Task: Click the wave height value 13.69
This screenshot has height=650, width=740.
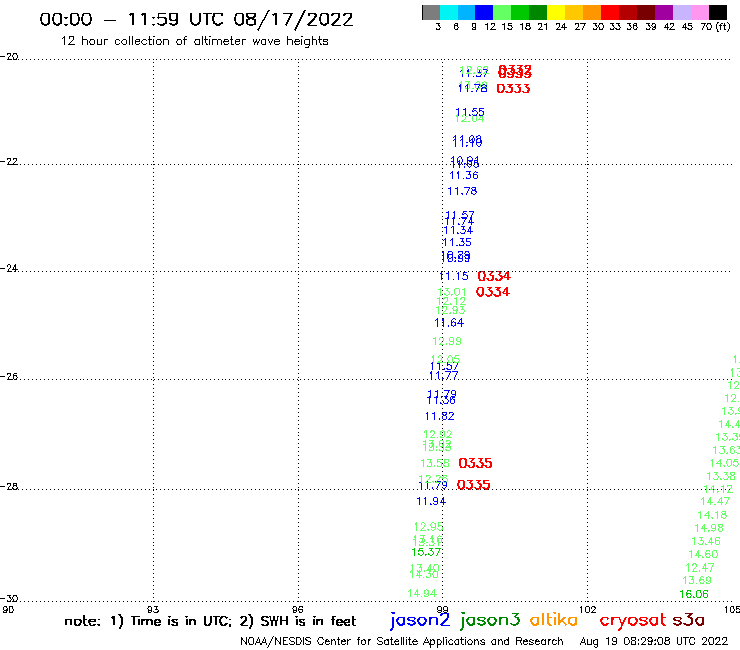Action: point(697,581)
